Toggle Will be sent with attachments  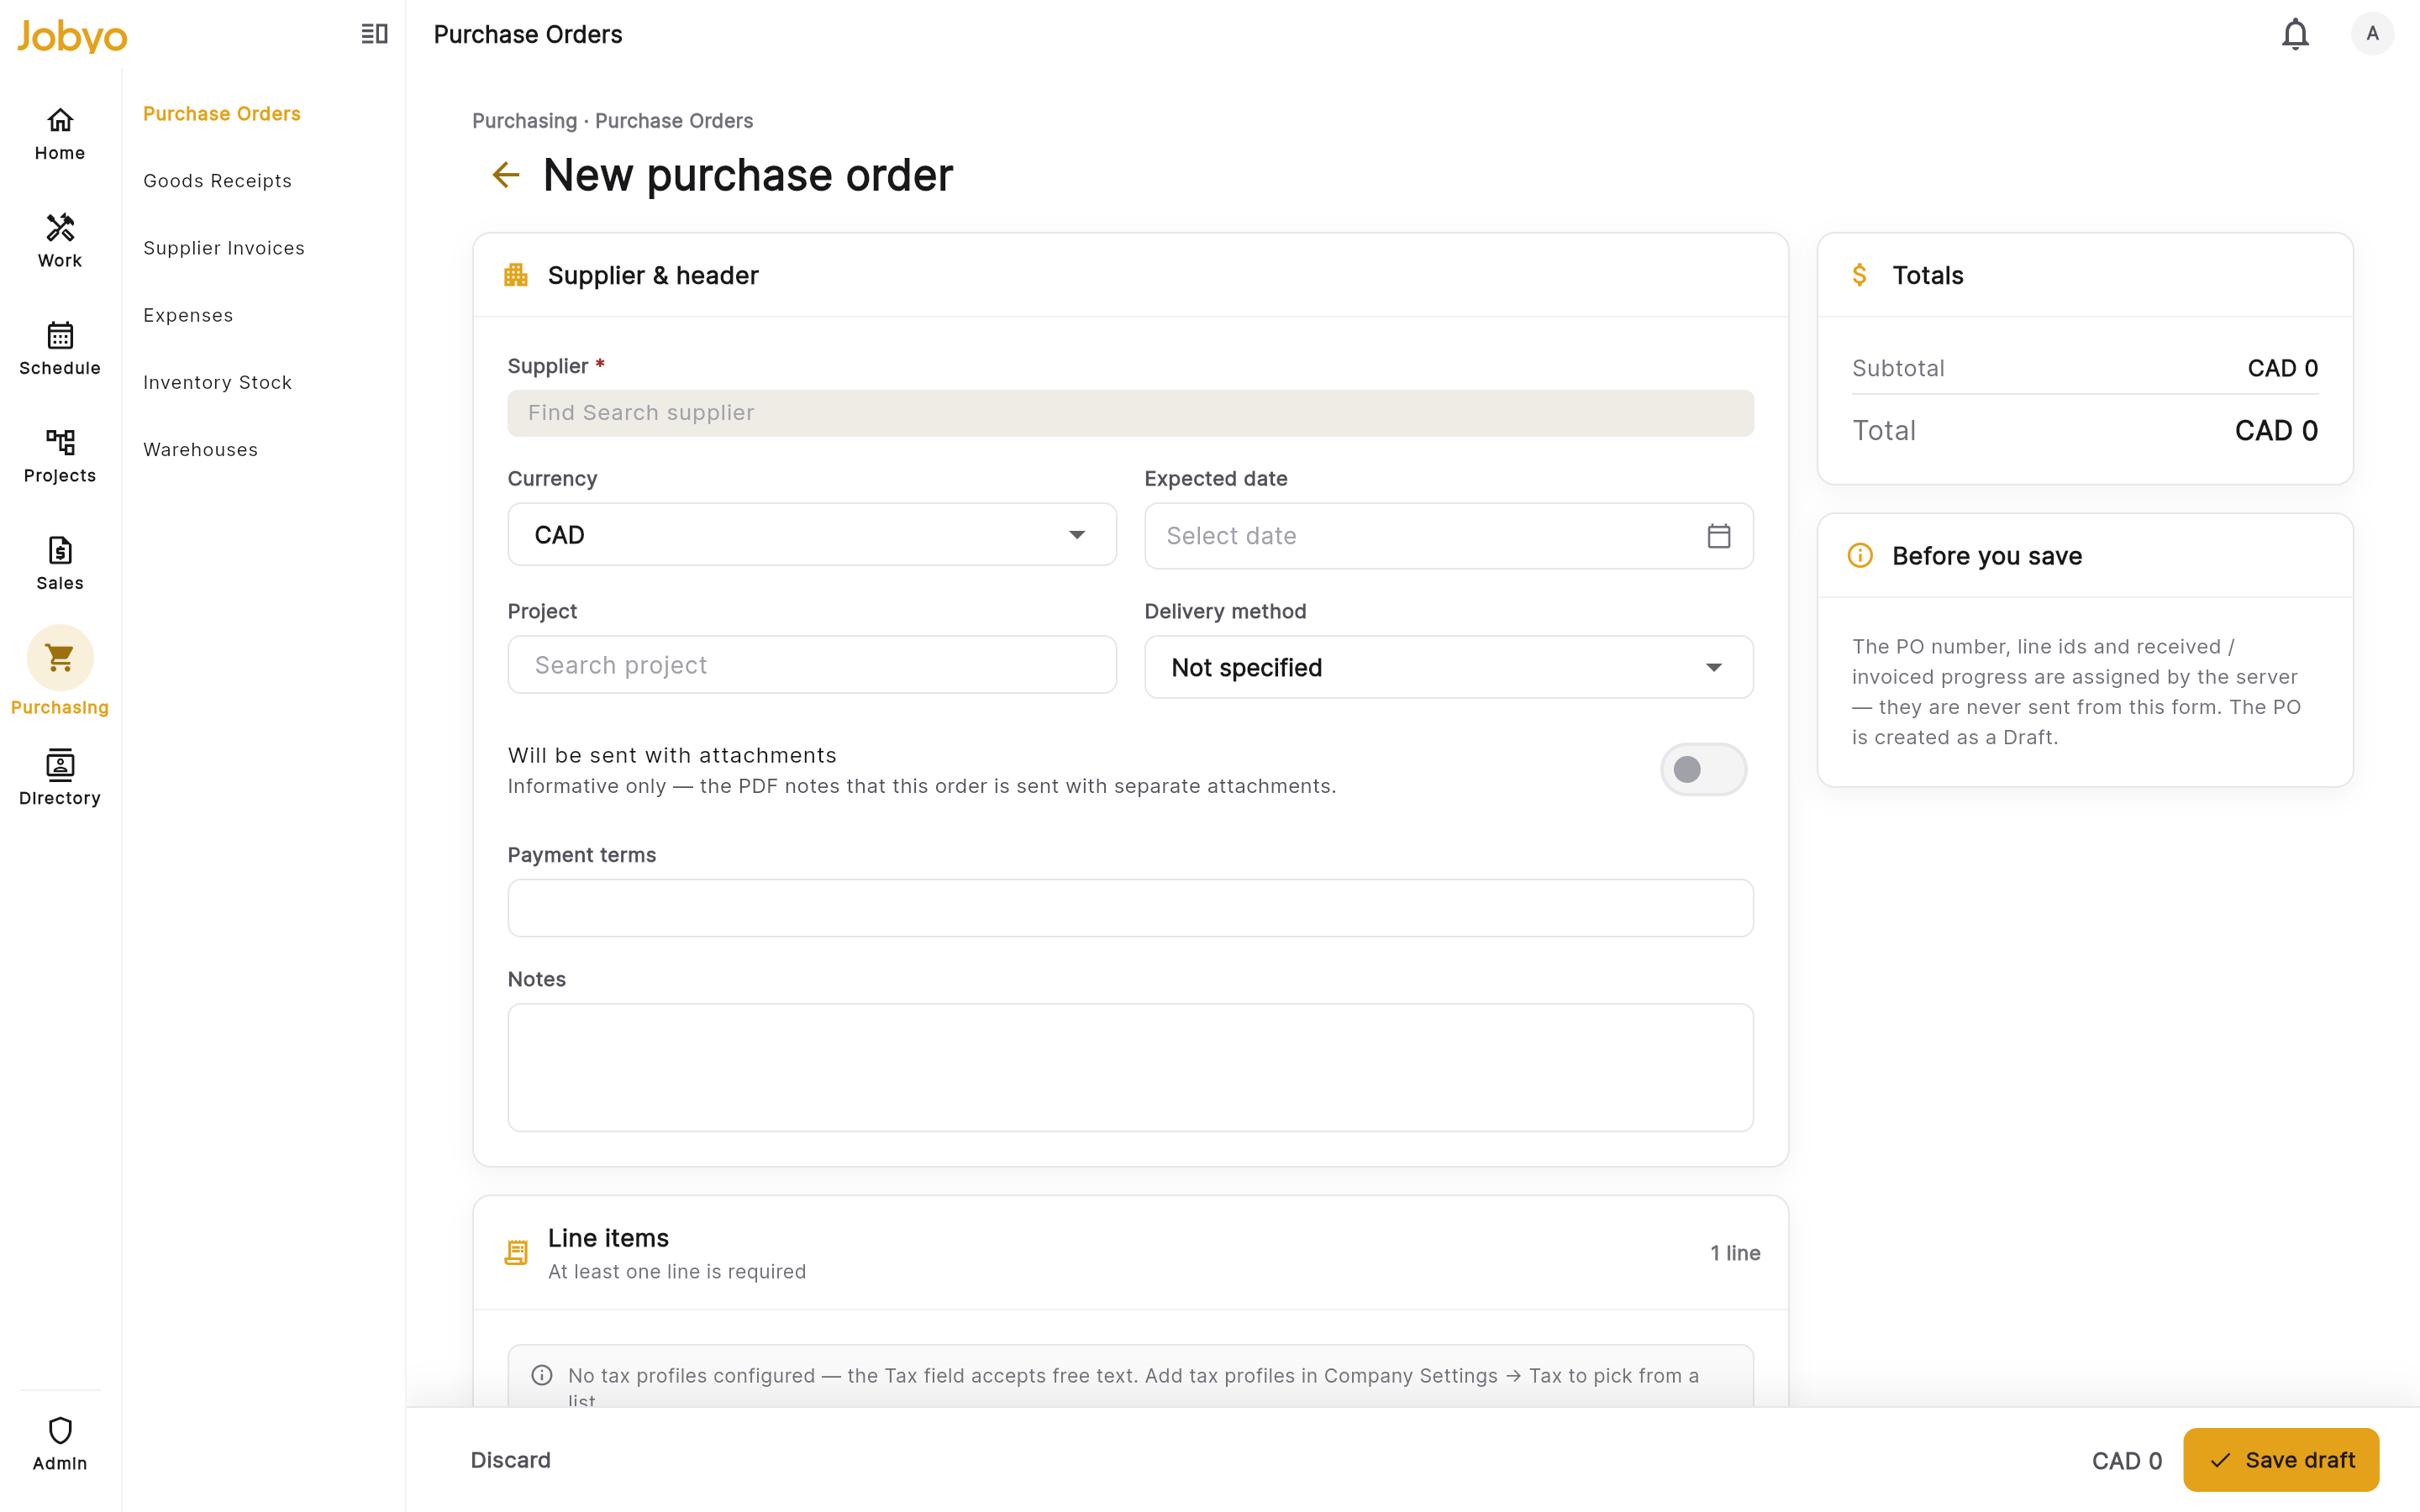click(x=1703, y=769)
